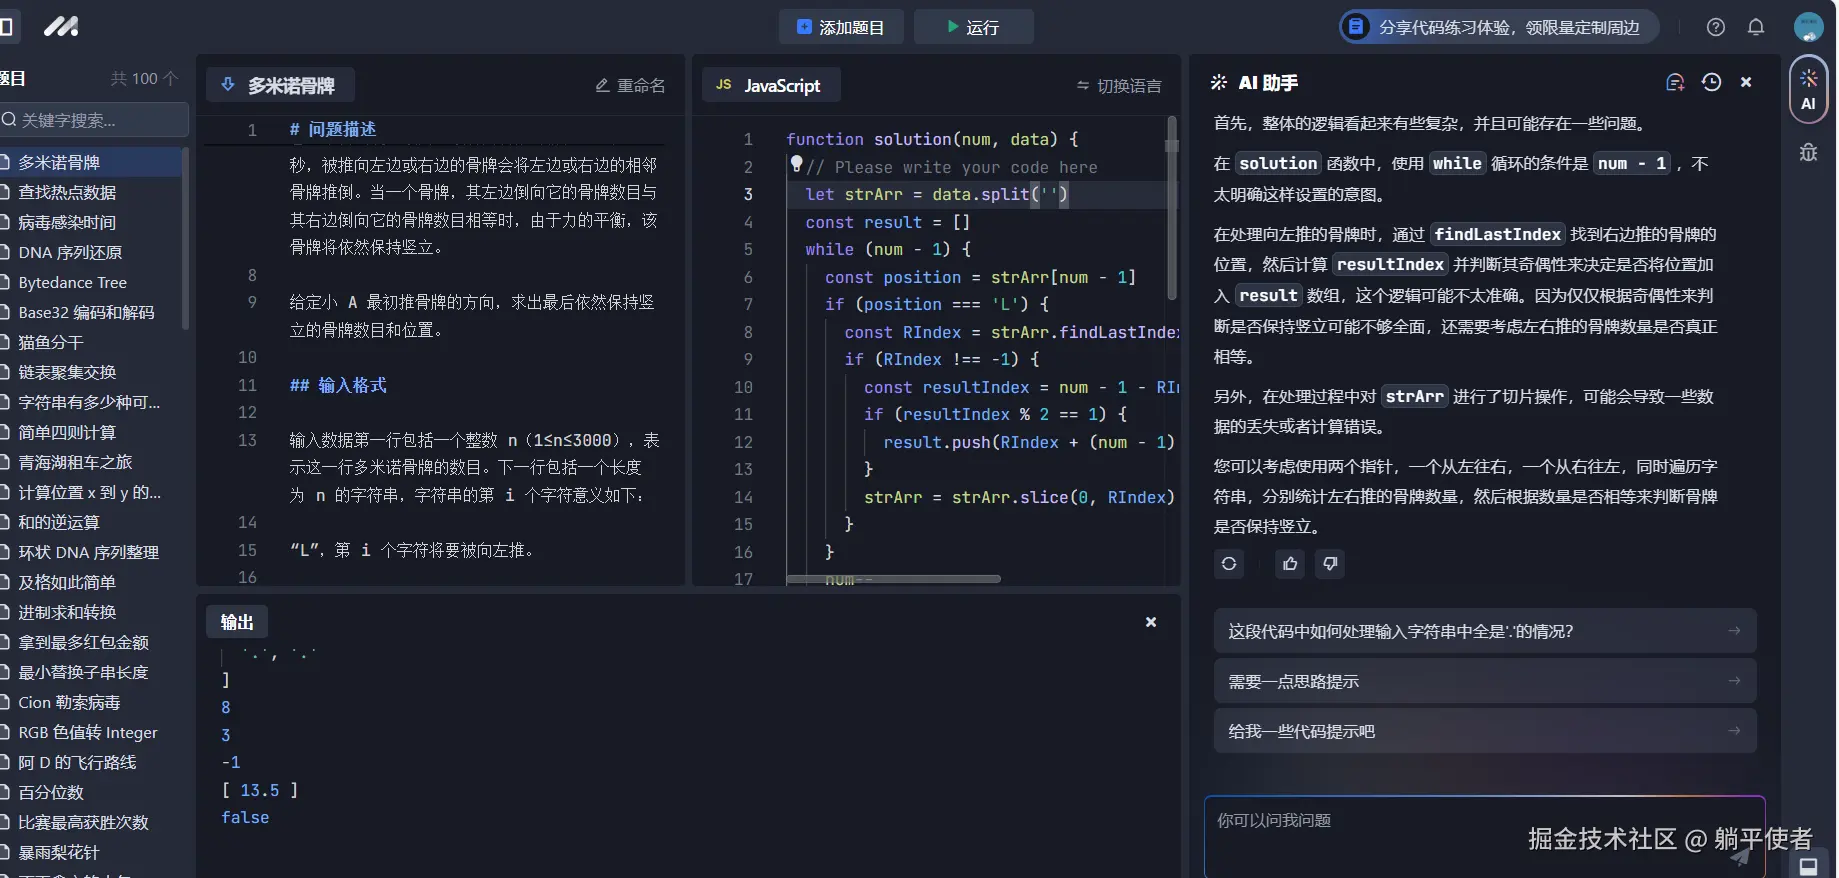Image resolution: width=1839 pixels, height=878 pixels.
Task: Open the help question mark icon
Action: click(1716, 27)
